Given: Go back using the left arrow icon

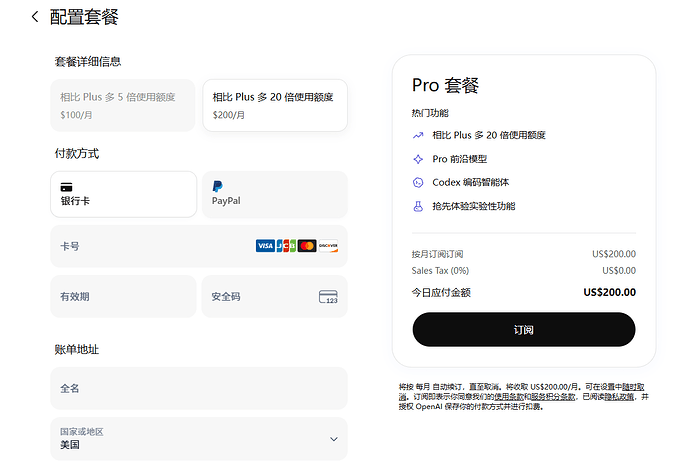Looking at the screenshot, I should point(35,17).
